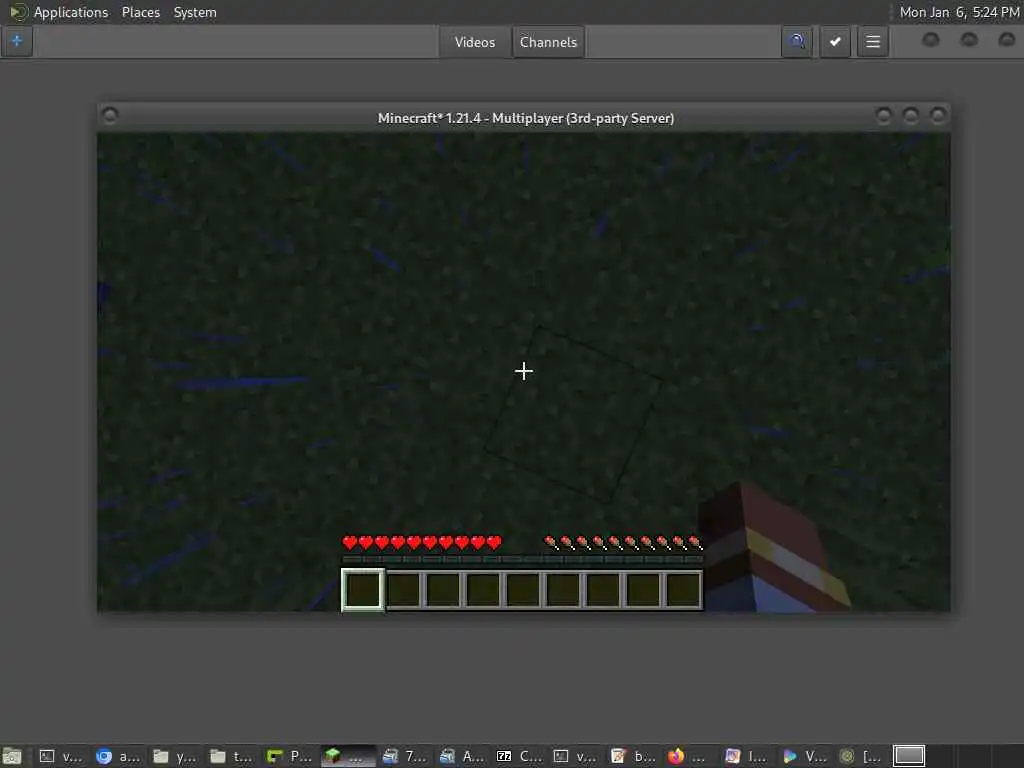The height and width of the screenshot is (768, 1024).
Task: Open the Applications menu
Action: pos(71,12)
